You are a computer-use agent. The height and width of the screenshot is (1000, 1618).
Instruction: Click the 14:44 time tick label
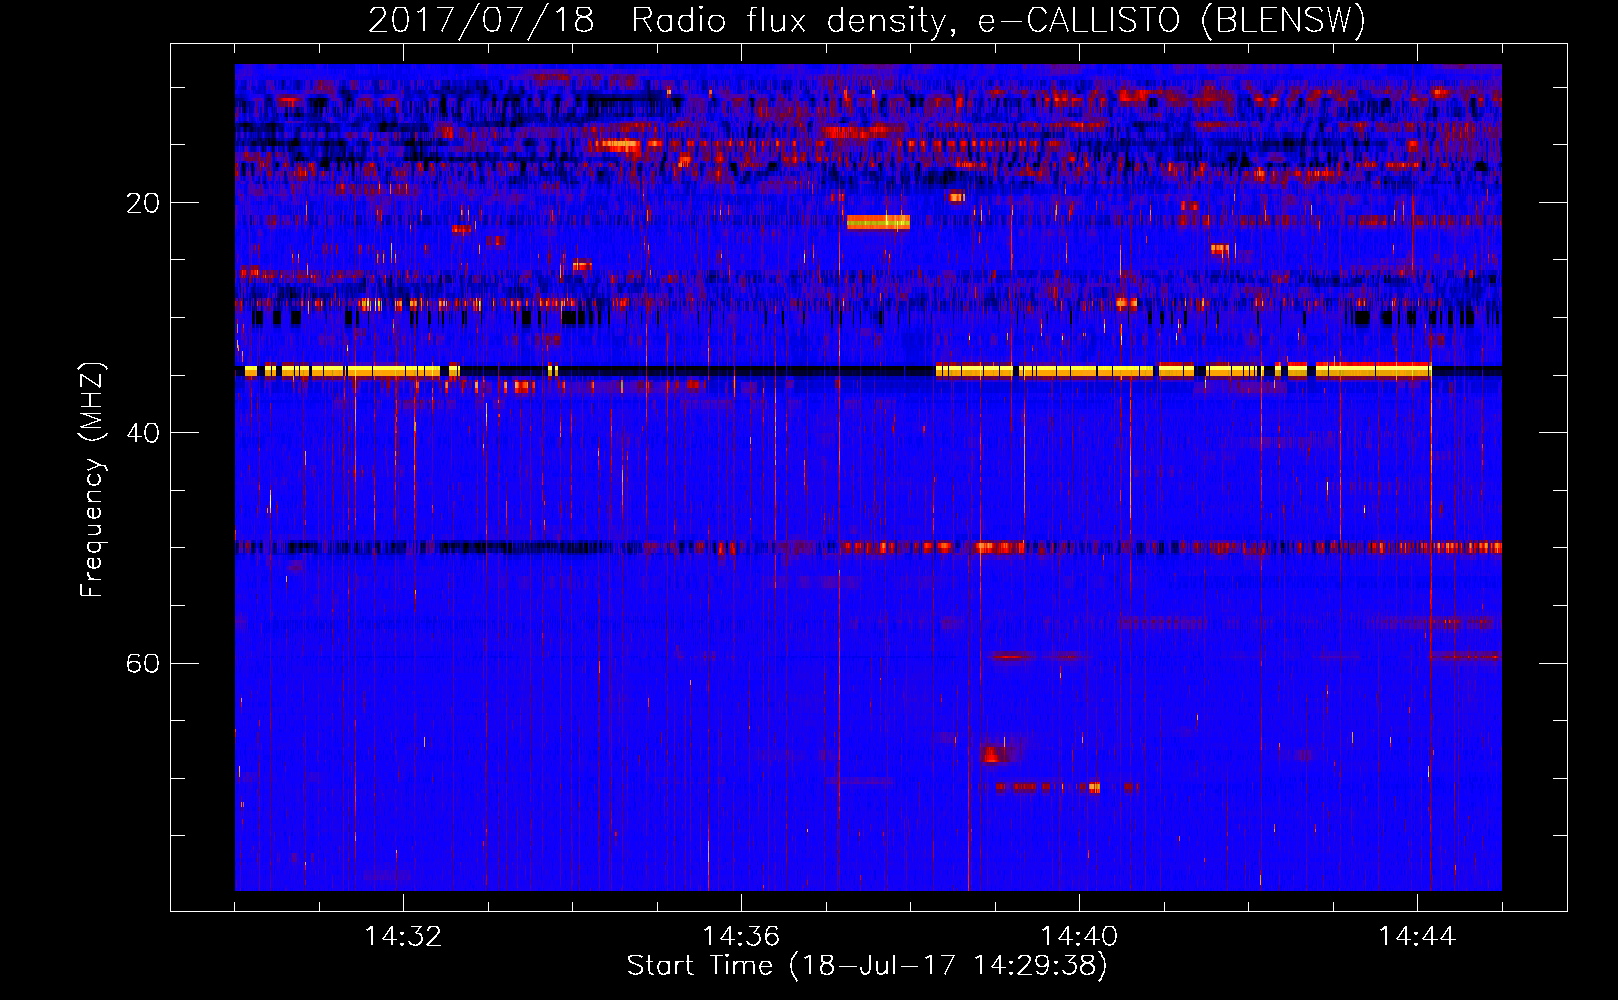click(1417, 937)
